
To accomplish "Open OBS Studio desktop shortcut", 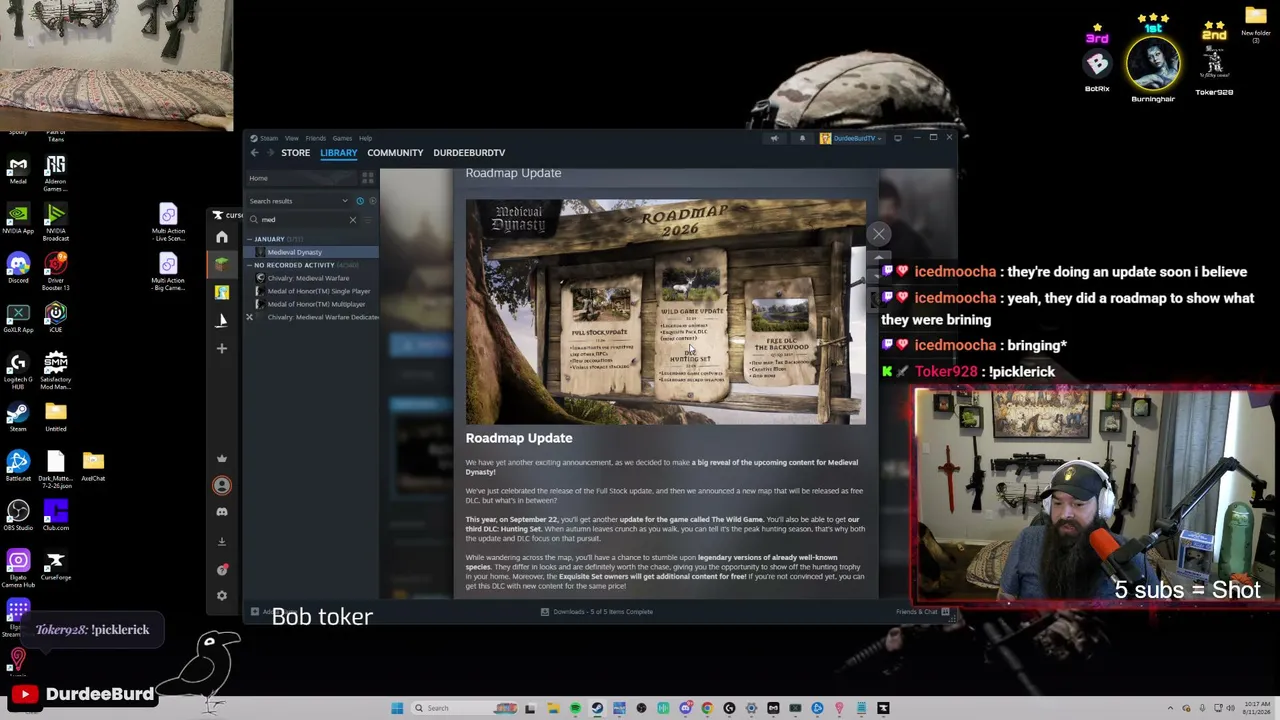I will coord(18,515).
